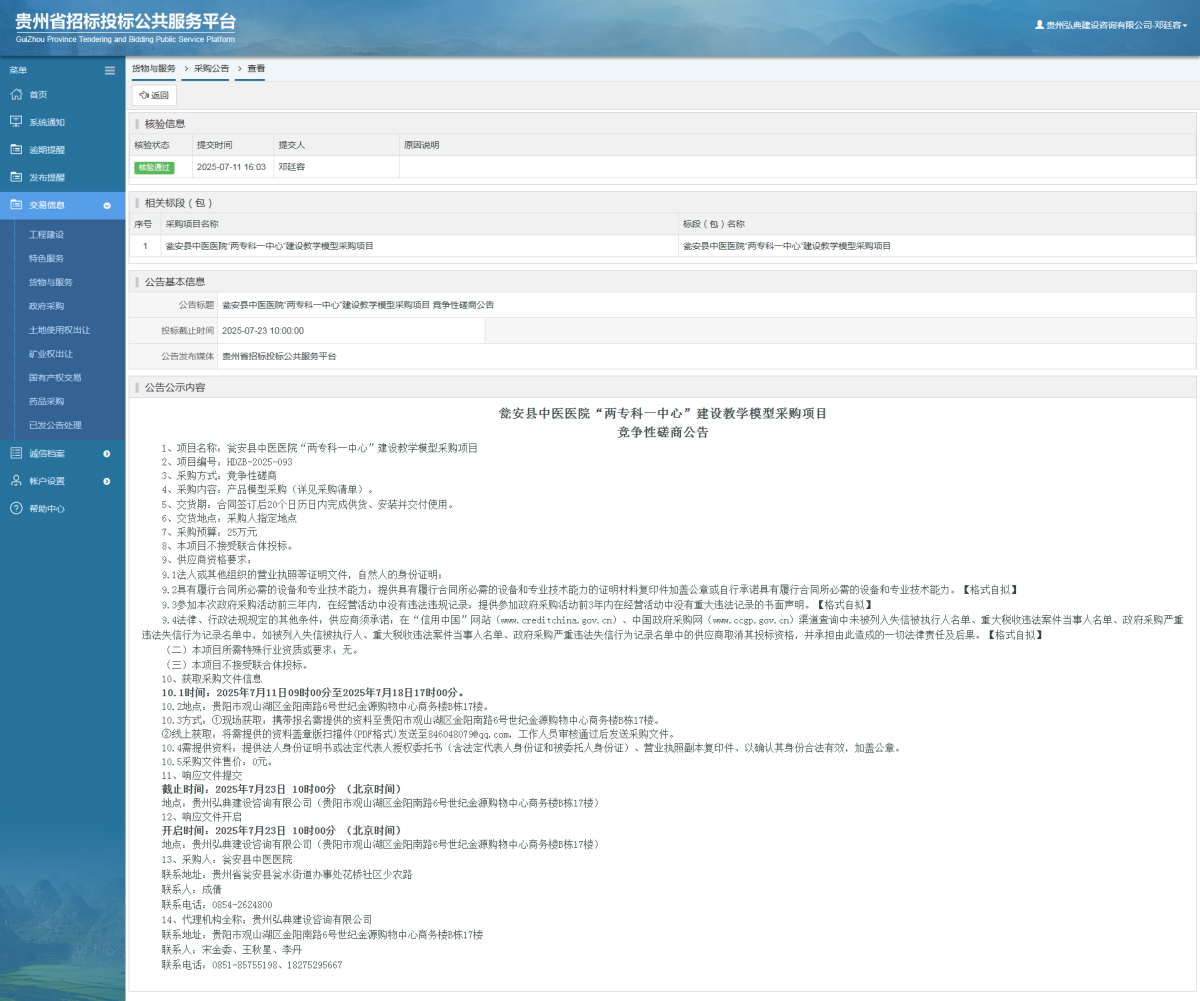Select 药品采购 in the sidebar submenu
The image size is (1200, 1001).
pos(46,401)
